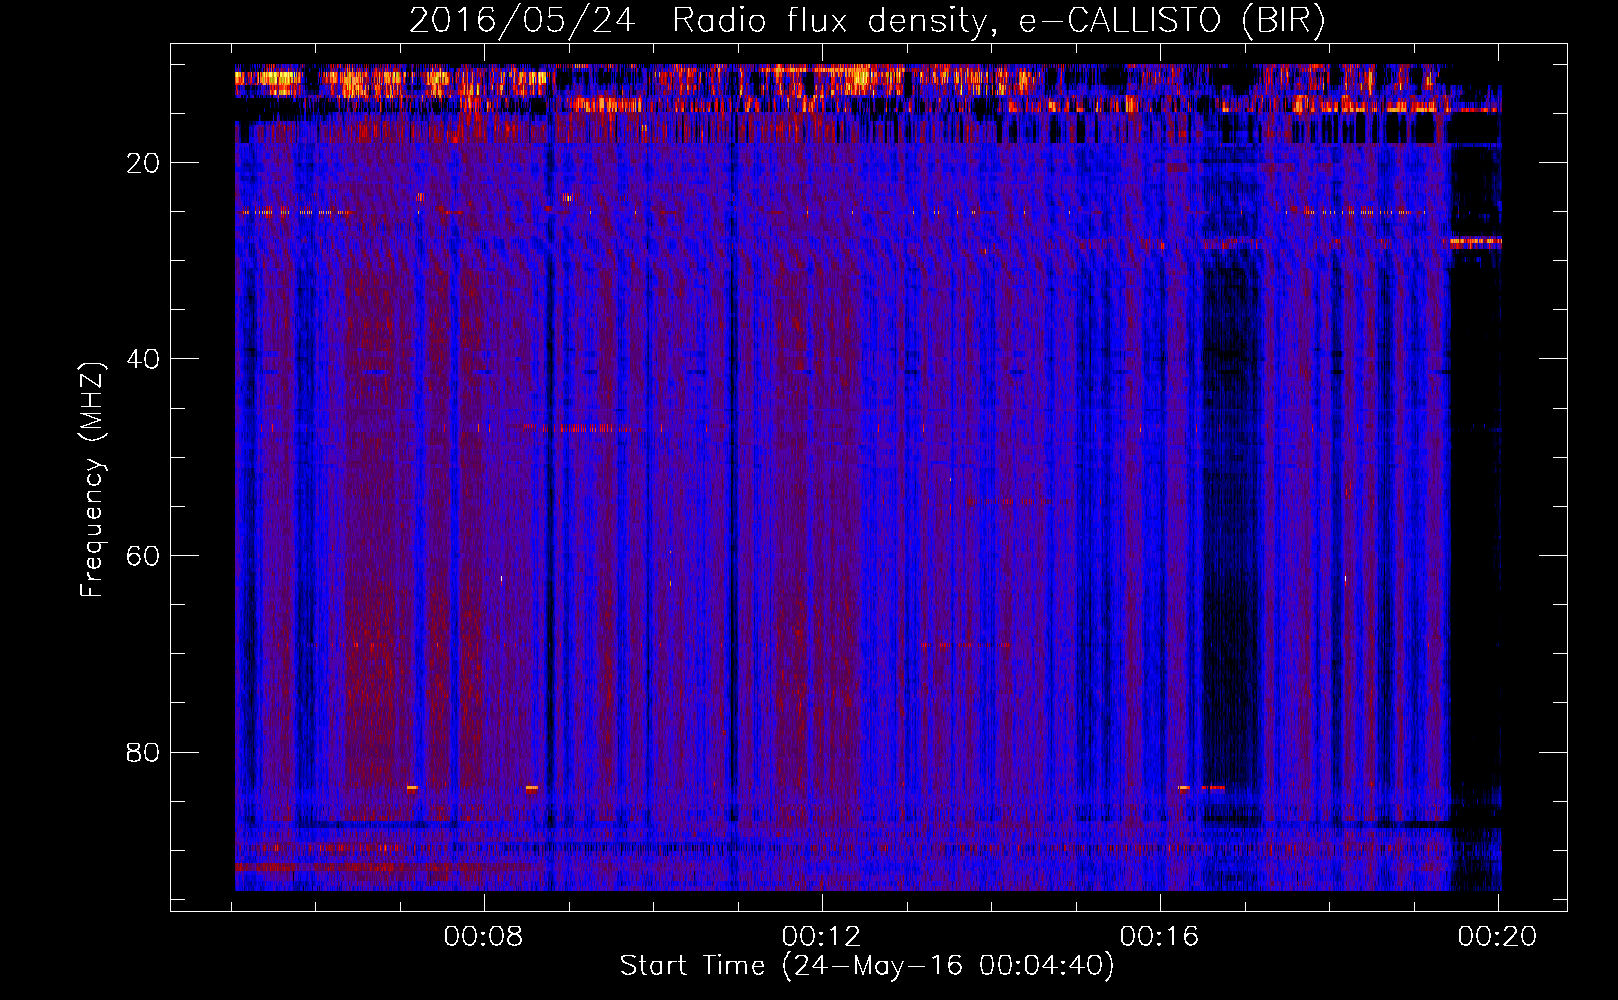Click the '40' frequency tick label
The width and height of the screenshot is (1618, 1000).
click(144, 359)
